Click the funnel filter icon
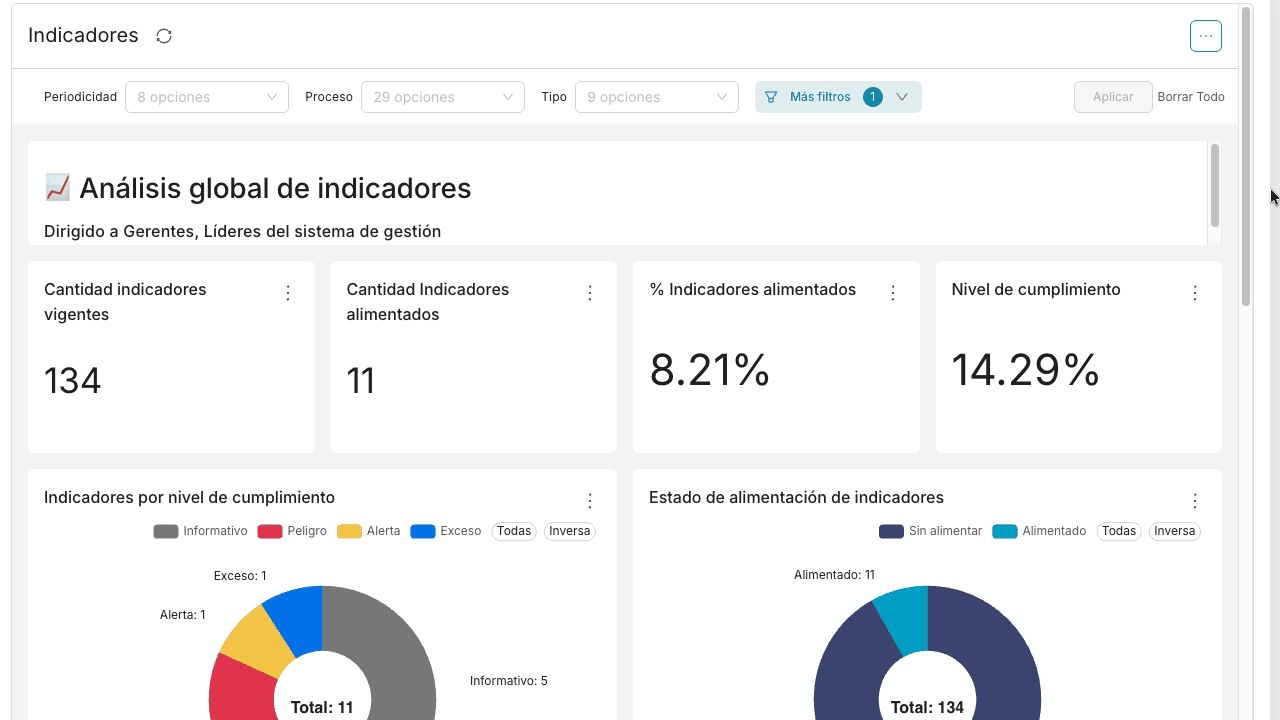The width and height of the screenshot is (1280, 720). (x=771, y=97)
